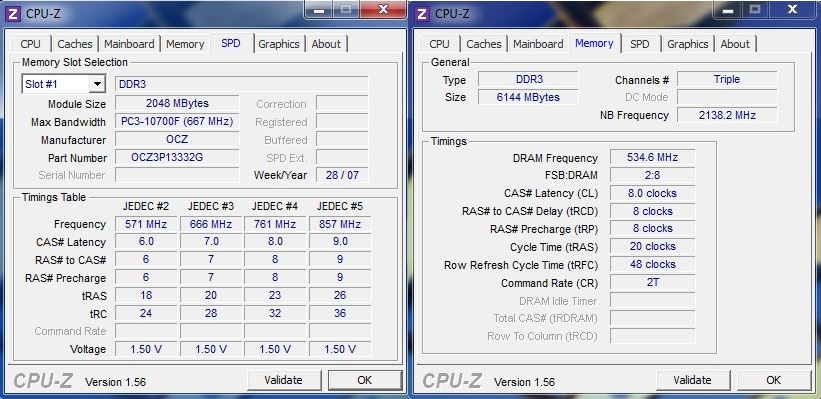
Task: Click Validate button in left SPD window
Action: coord(283,380)
